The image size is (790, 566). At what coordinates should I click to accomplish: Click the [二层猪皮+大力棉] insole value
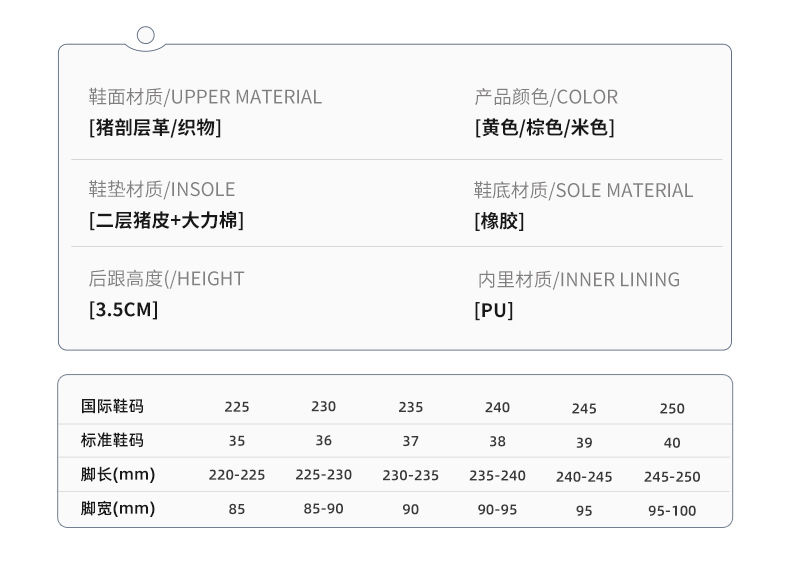[x=166, y=221]
